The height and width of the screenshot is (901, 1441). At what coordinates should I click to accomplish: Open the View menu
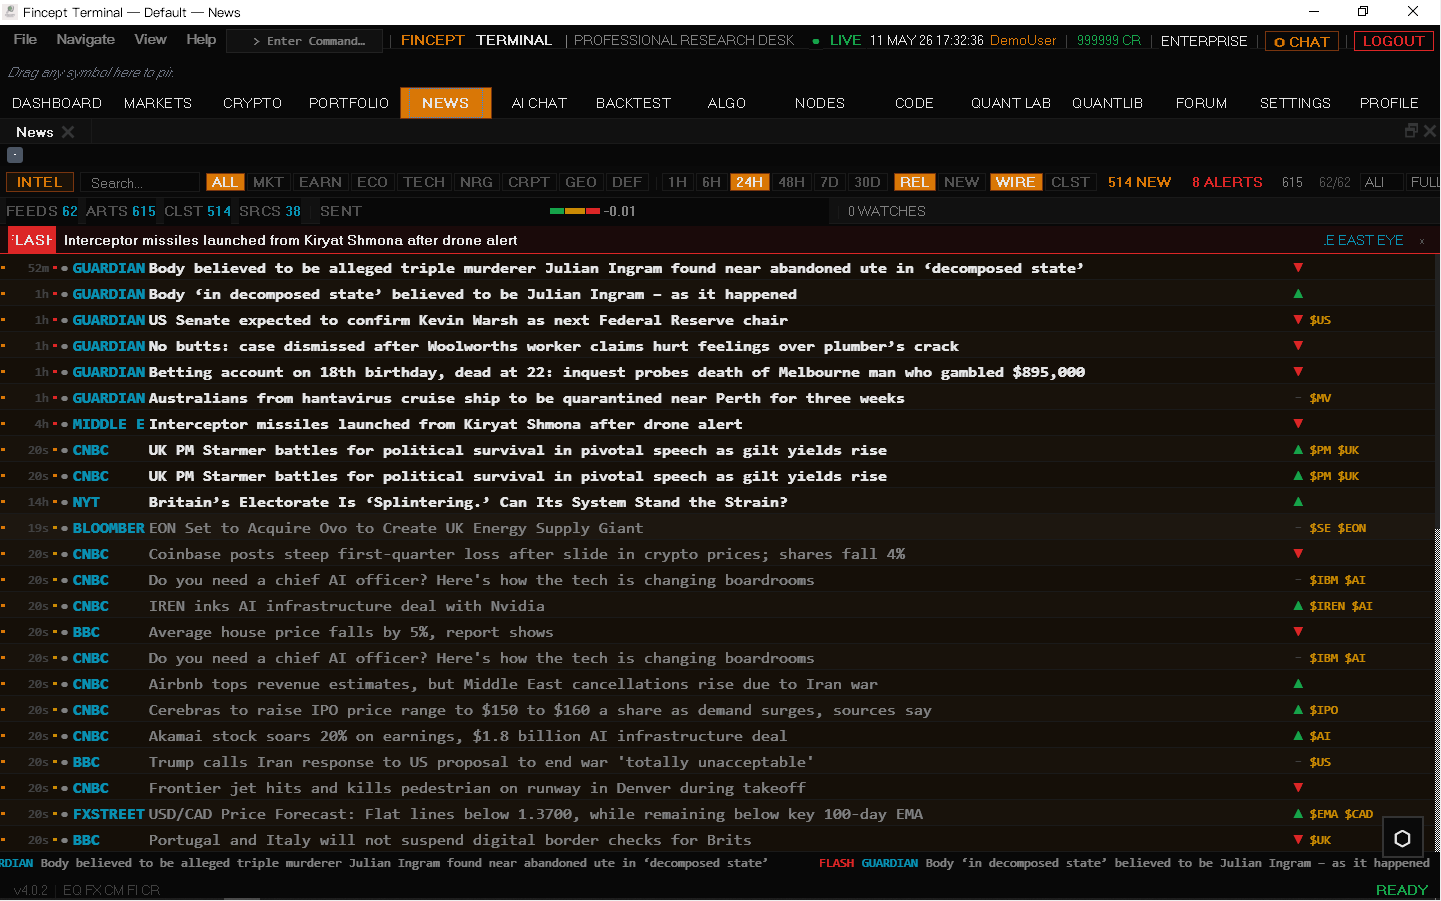(x=150, y=39)
